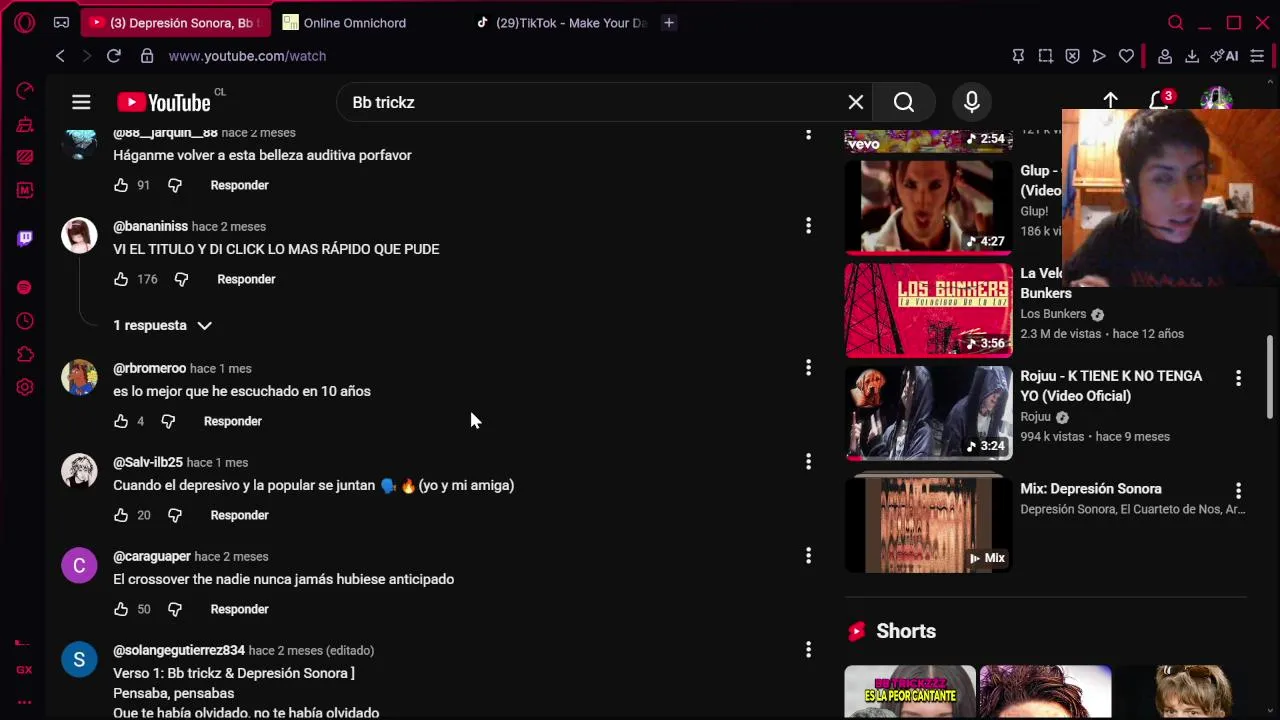The height and width of the screenshot is (720, 1280).
Task: Switch to the TikTok tab
Action: tap(562, 22)
